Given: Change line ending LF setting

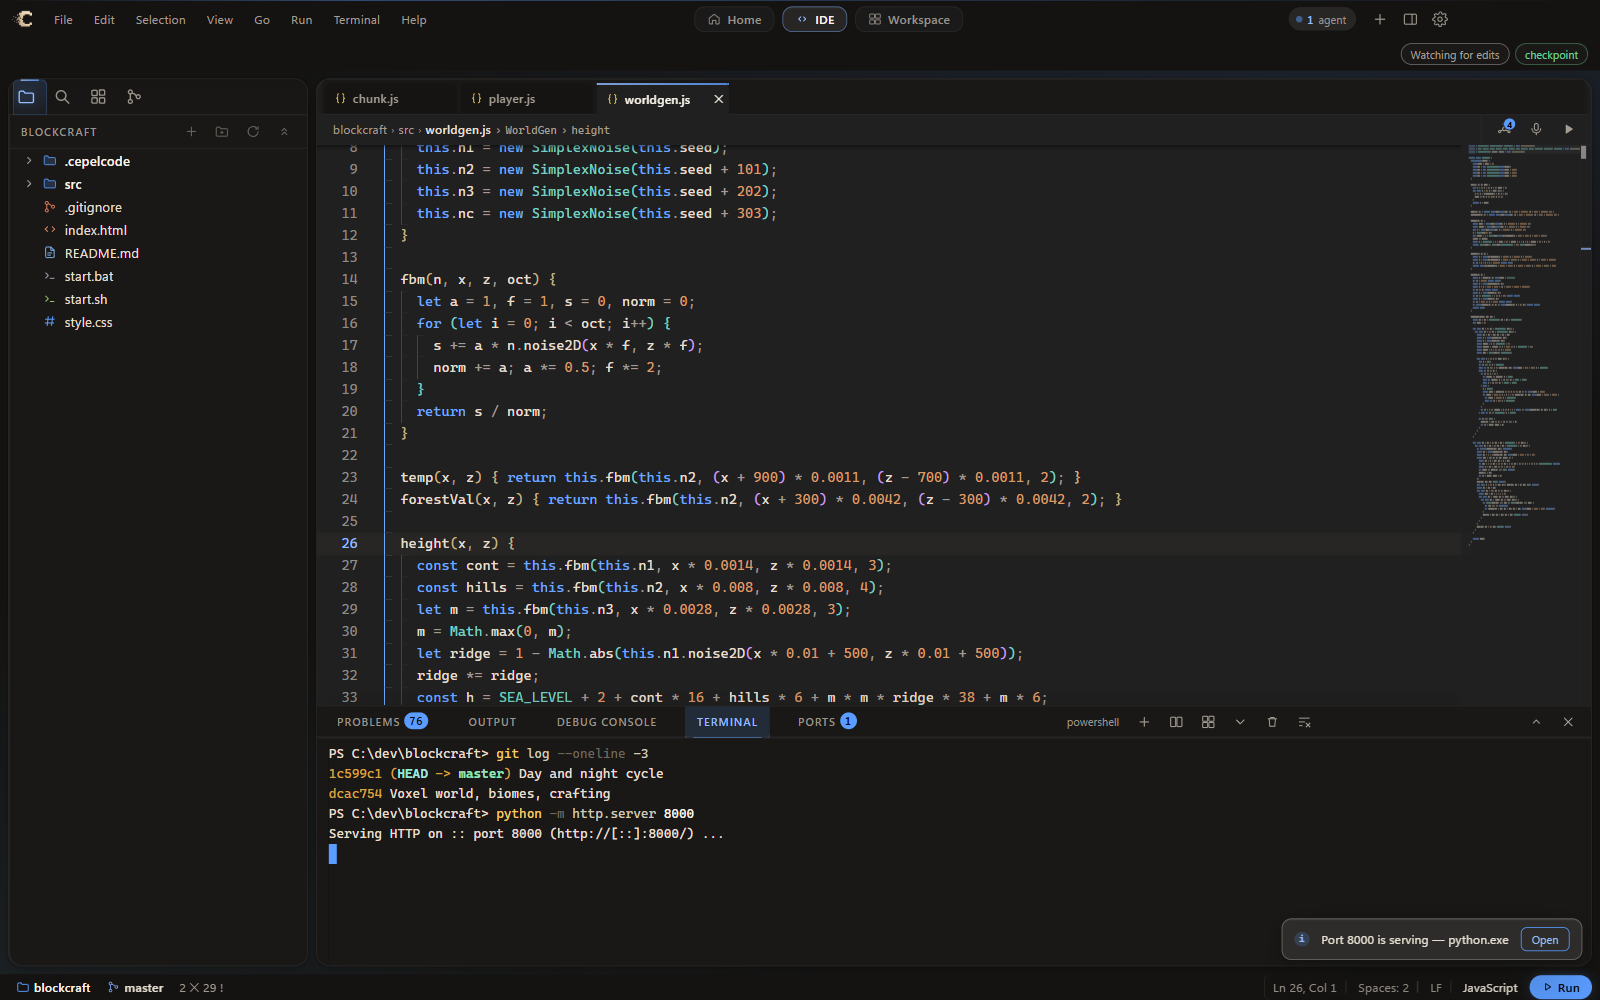Looking at the screenshot, I should (x=1436, y=988).
